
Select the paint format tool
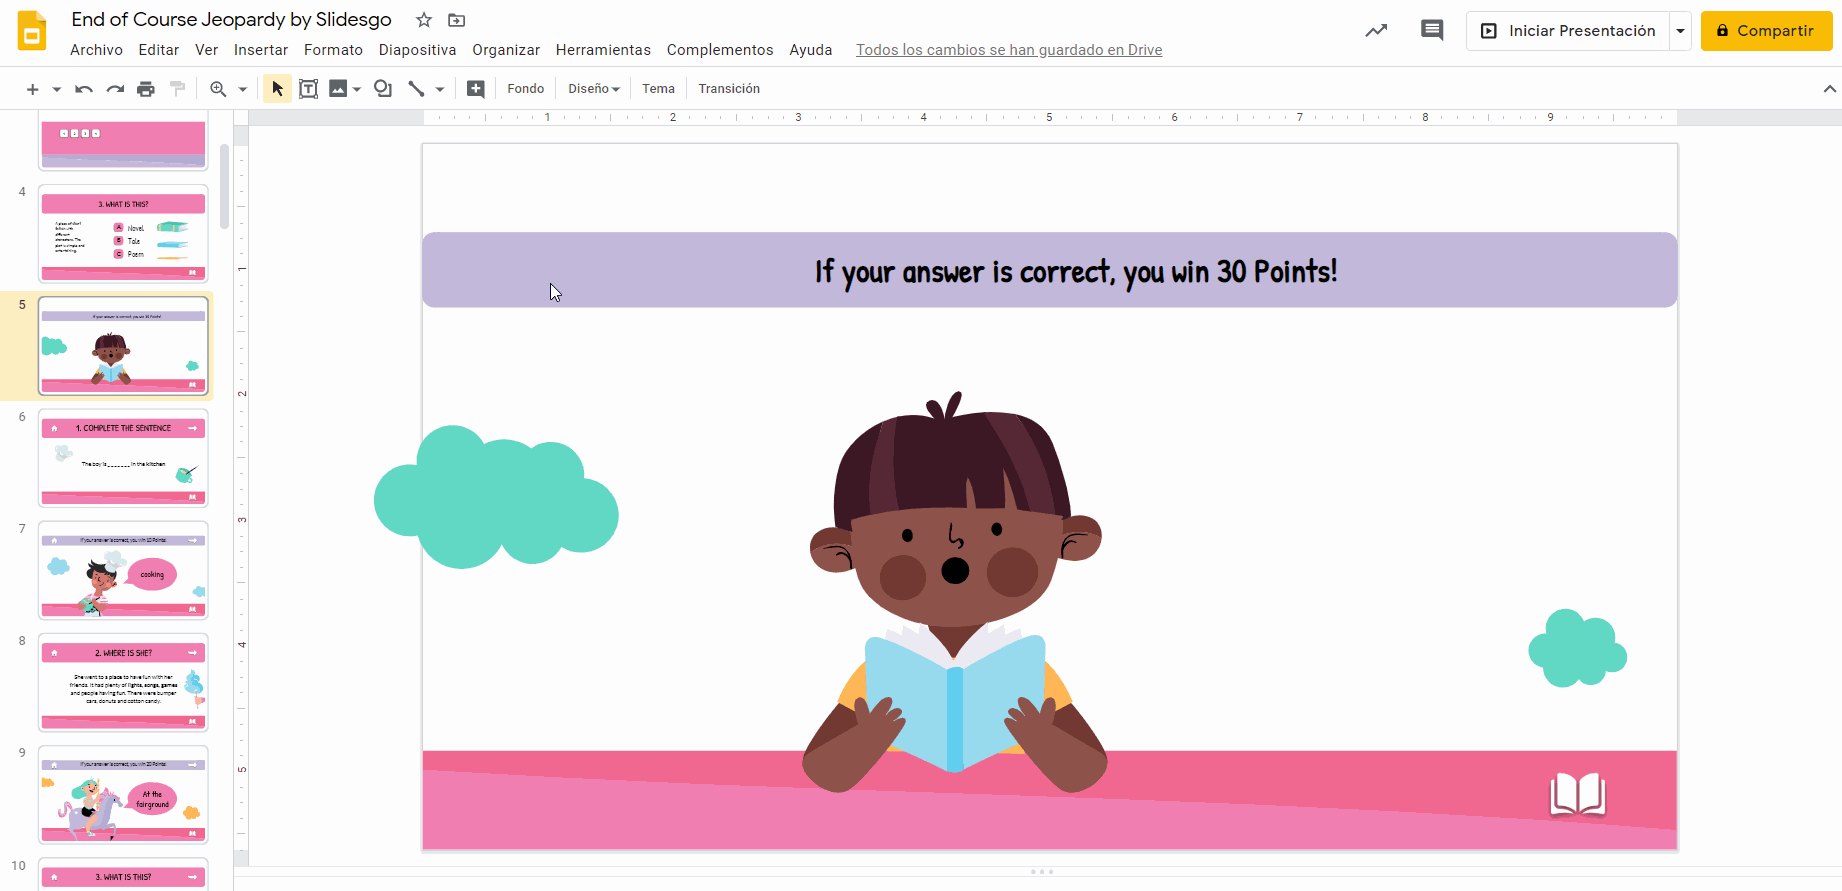tap(178, 89)
